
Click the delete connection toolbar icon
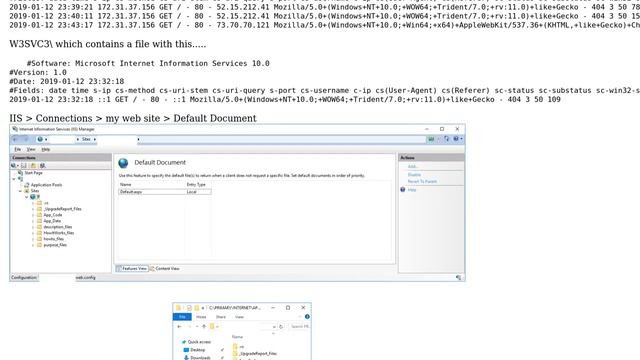click(42, 166)
